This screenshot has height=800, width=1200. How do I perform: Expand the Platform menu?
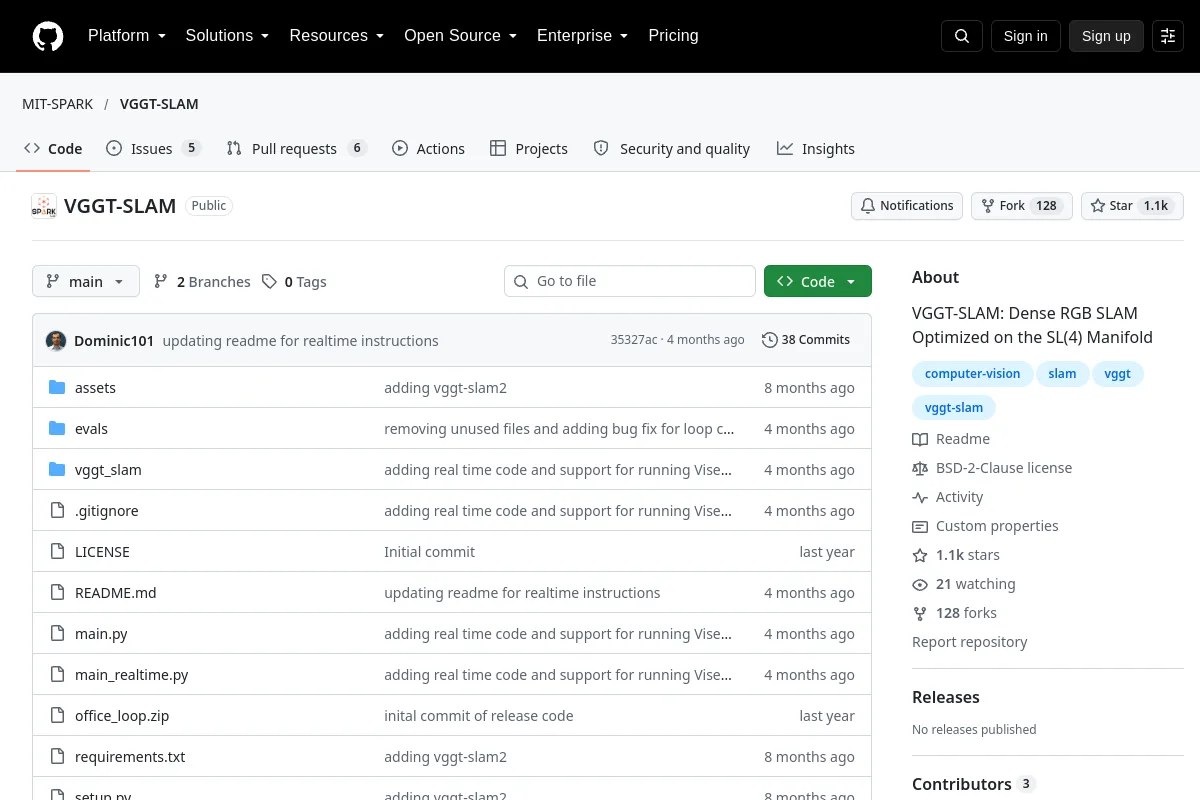coord(127,36)
